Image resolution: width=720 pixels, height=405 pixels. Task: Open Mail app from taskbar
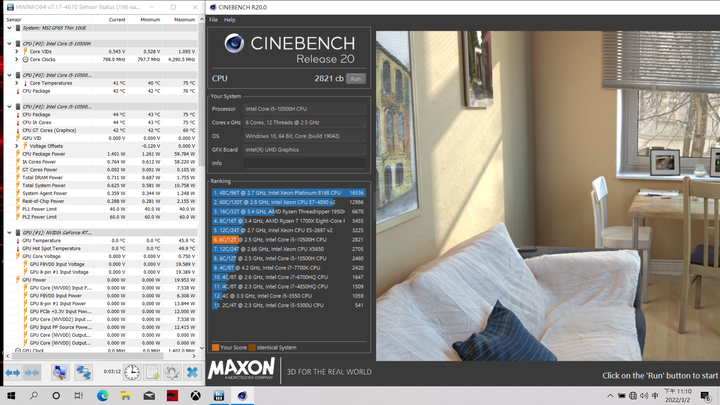pos(149,395)
